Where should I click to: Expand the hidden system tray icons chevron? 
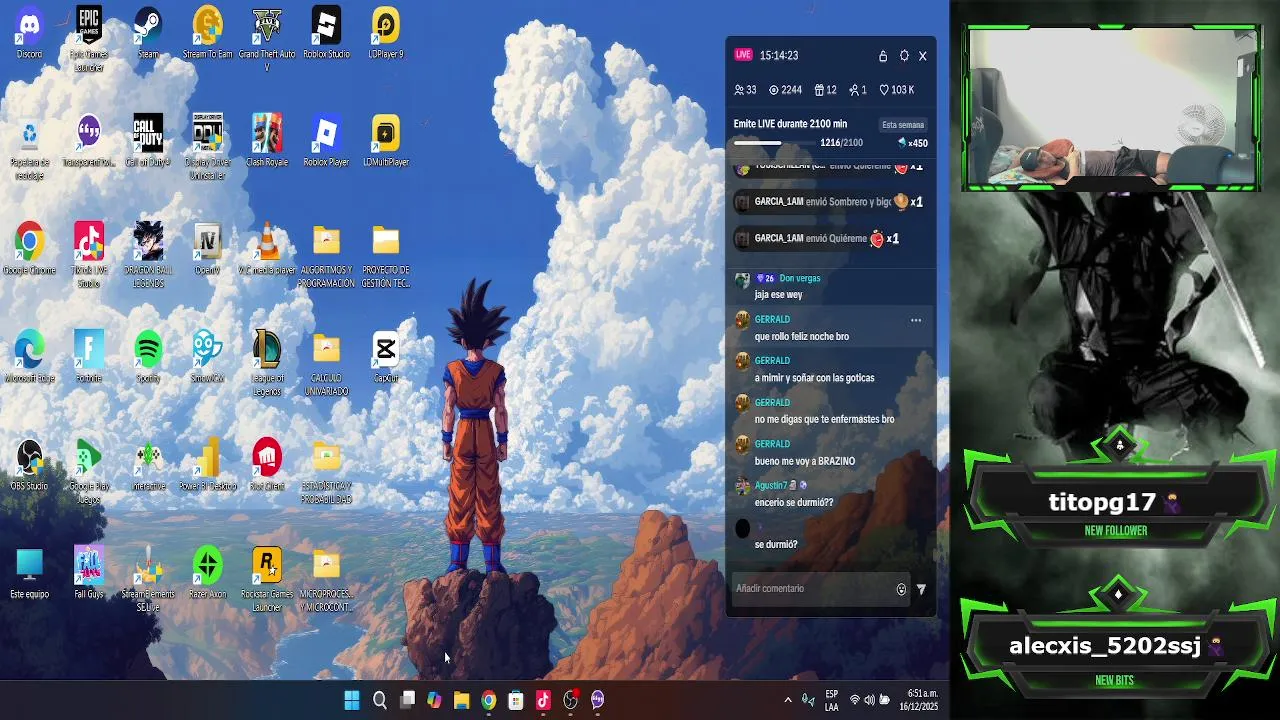[x=788, y=700]
